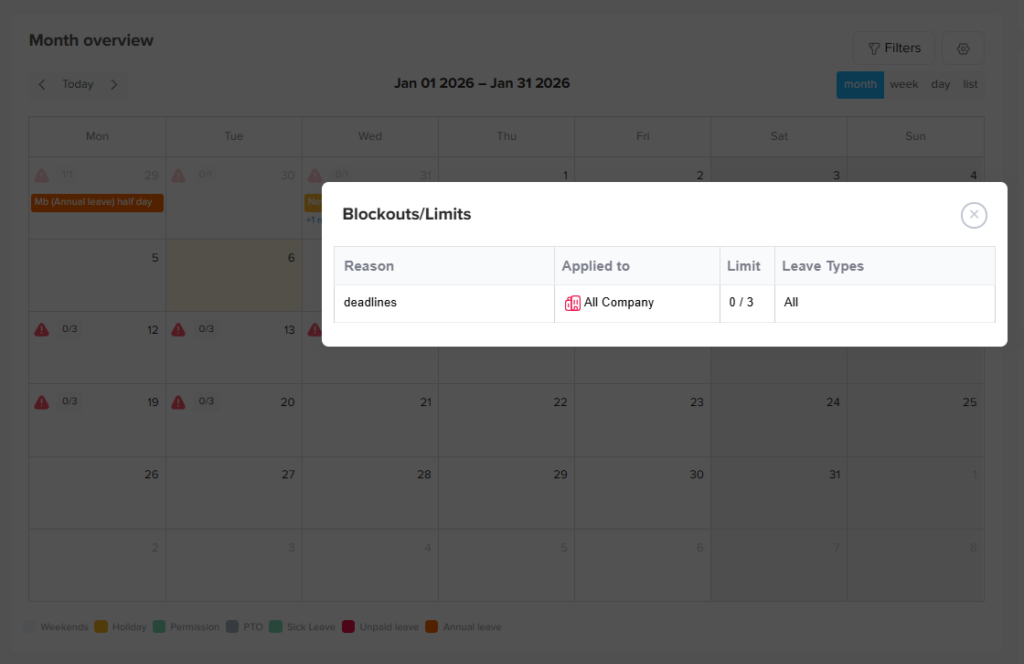Image resolution: width=1024 pixels, height=664 pixels.
Task: Click warning icon on January 19
Action: 42,402
